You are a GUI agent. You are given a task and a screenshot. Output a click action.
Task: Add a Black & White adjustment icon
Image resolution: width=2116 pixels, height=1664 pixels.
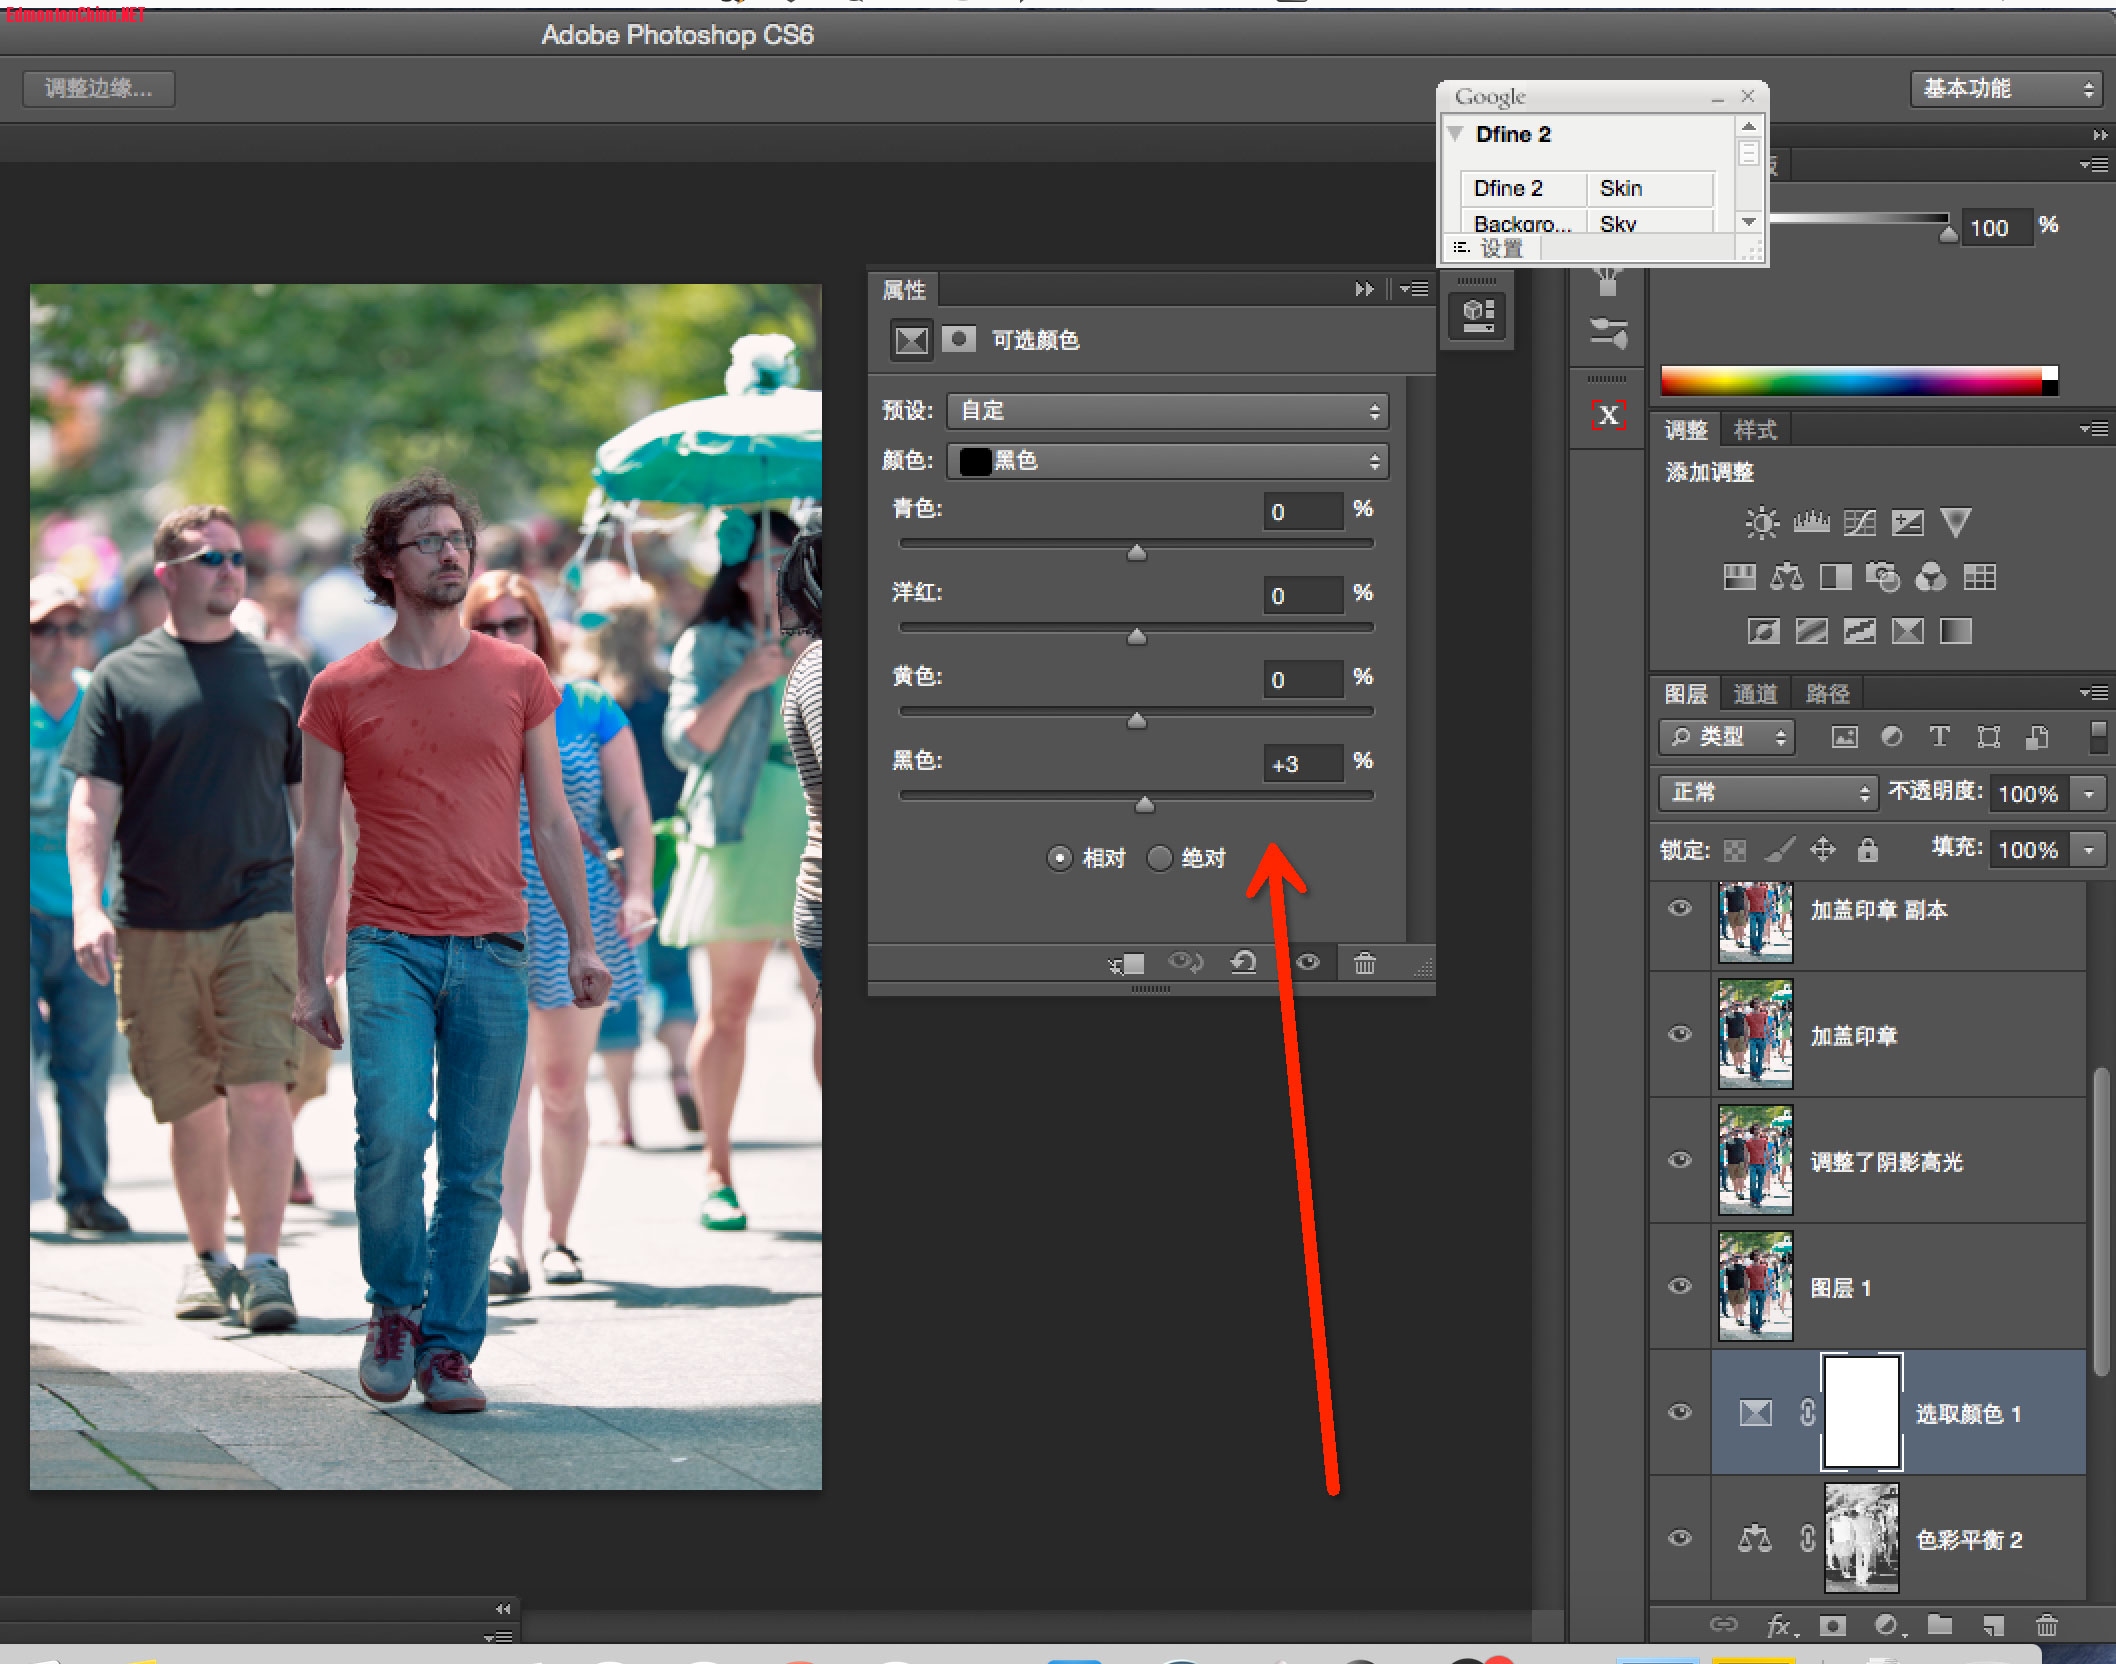[x=1835, y=577]
